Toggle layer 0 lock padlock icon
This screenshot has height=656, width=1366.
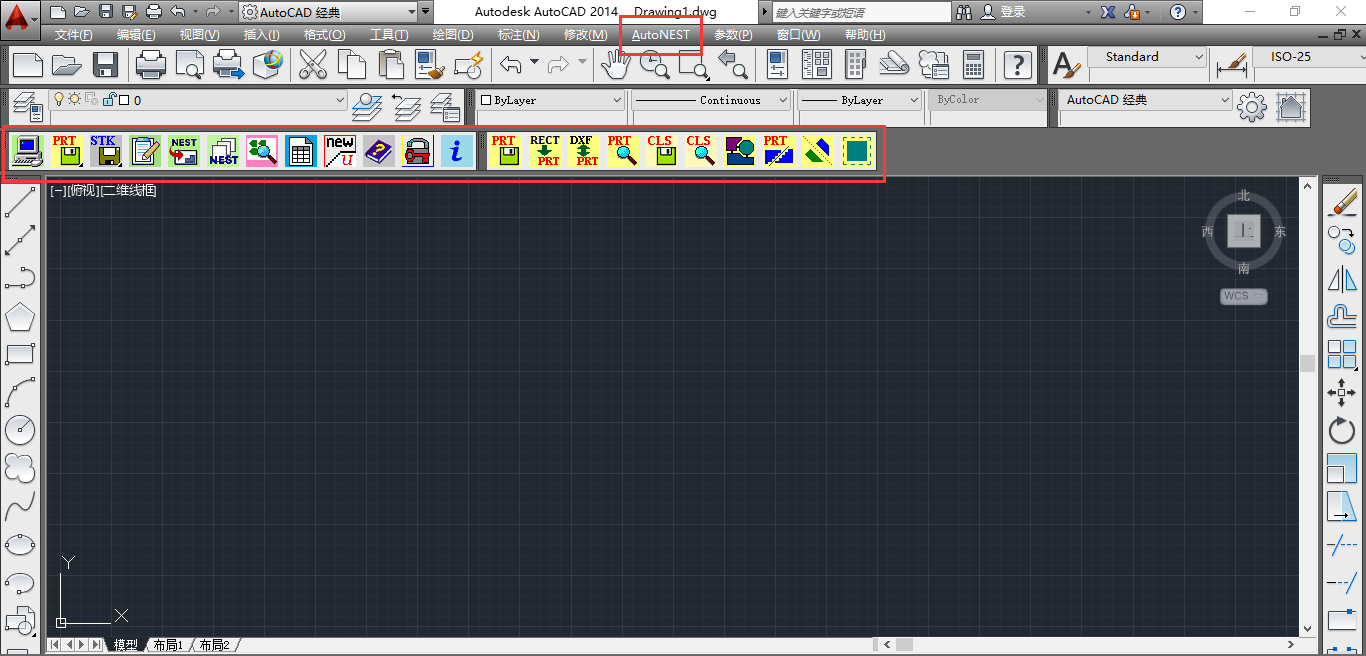click(109, 100)
